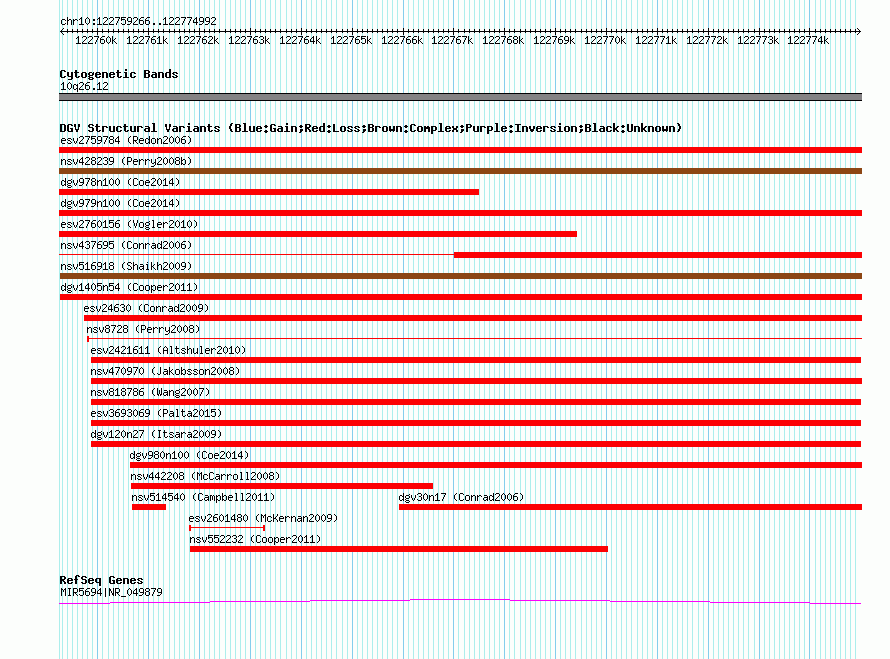Select the thick red bar below nsv437695 (Conrad2006)

click(x=658, y=255)
